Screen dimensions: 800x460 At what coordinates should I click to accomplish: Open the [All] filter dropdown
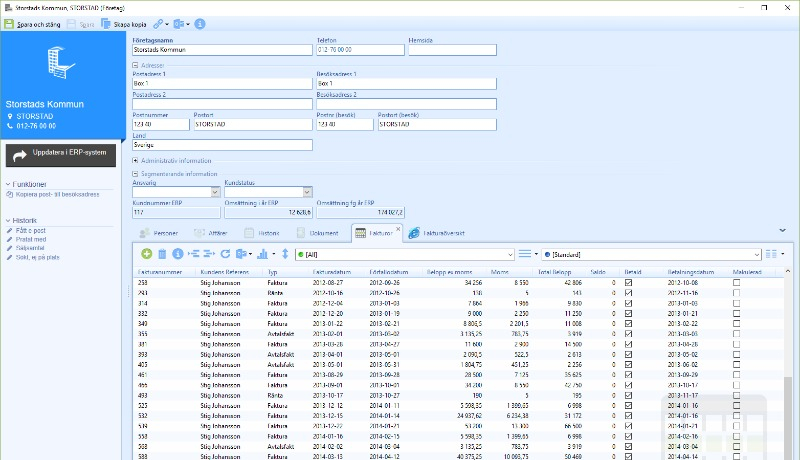click(510, 254)
